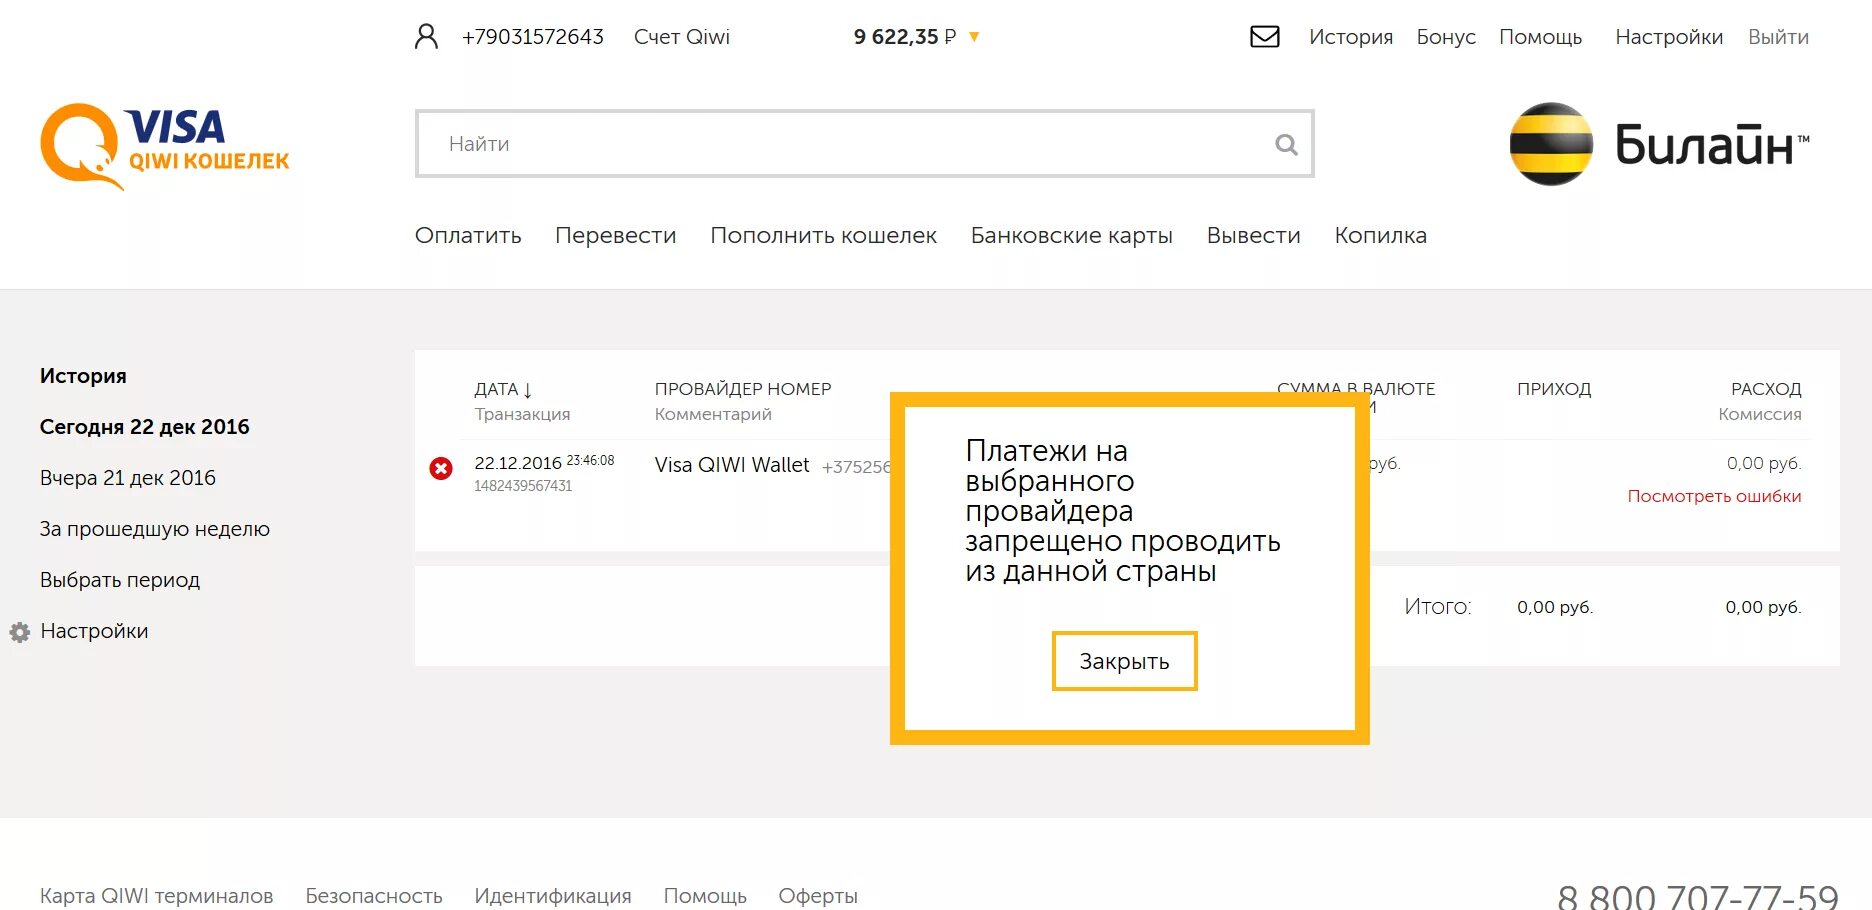This screenshot has height=910, width=1872.
Task: Click ПРОВАЙДЕР НОМЕР column header
Action: coord(743,389)
